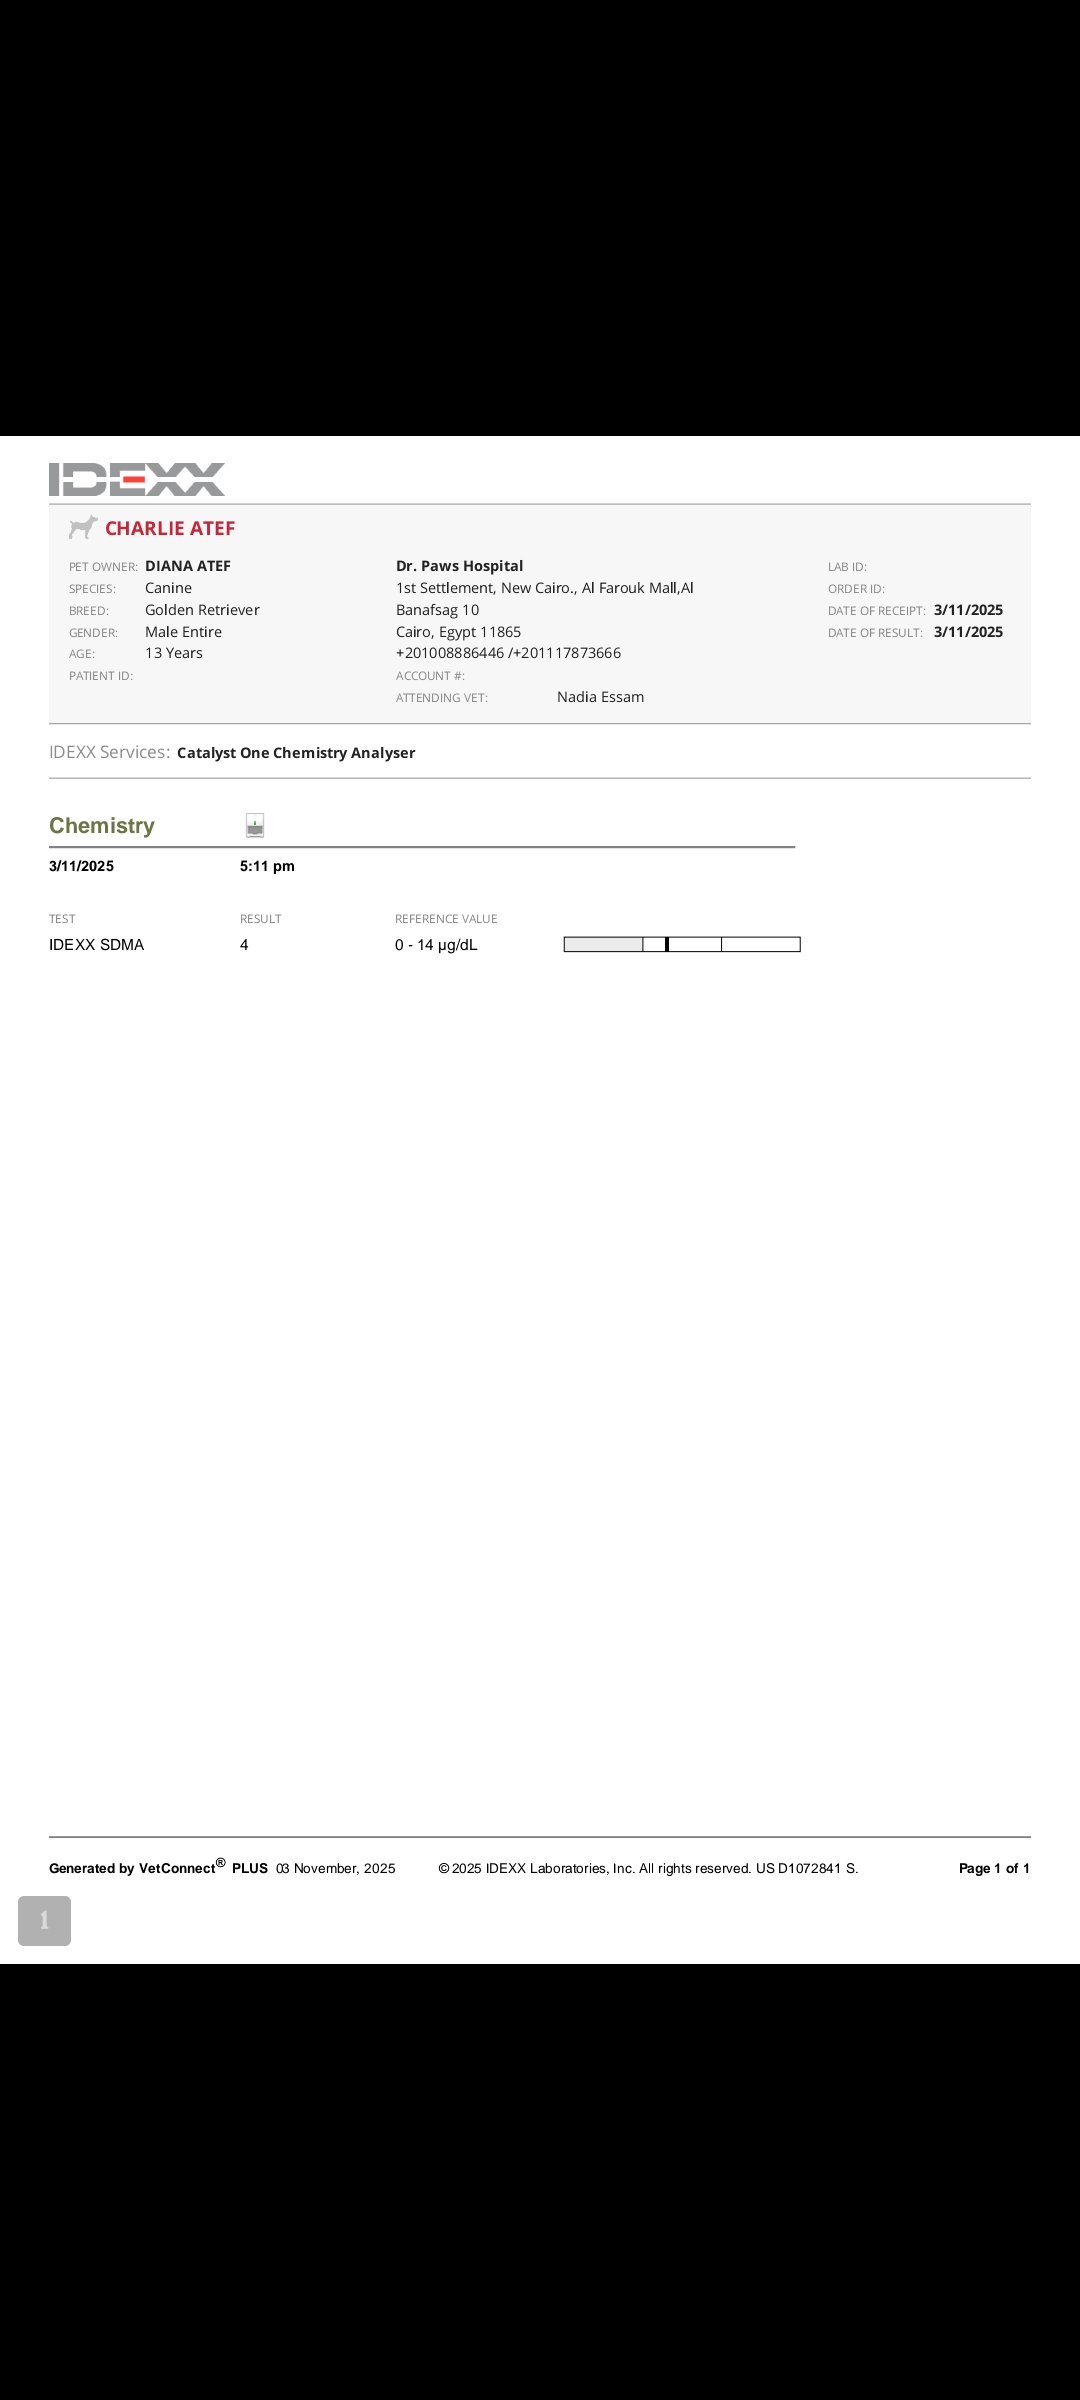Click the 5:11 pm test time
The width and height of the screenshot is (1080, 2400).
[x=267, y=866]
